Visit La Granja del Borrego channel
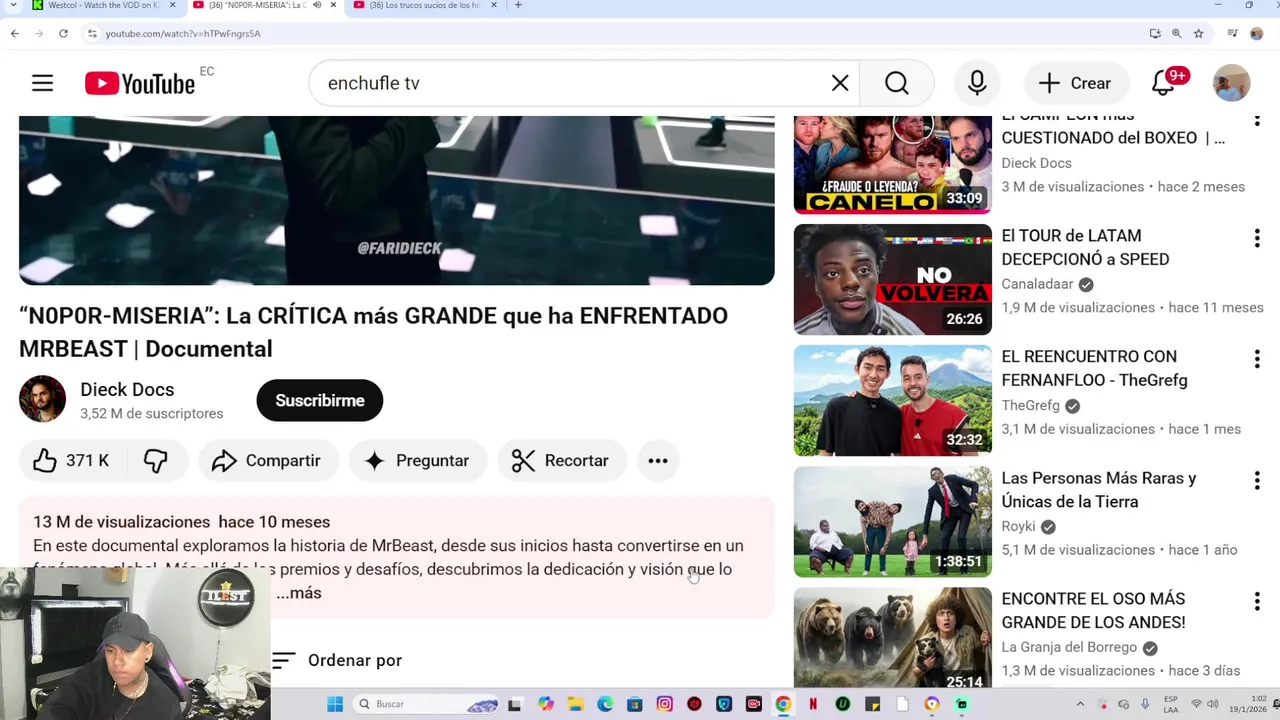 pos(1069,647)
